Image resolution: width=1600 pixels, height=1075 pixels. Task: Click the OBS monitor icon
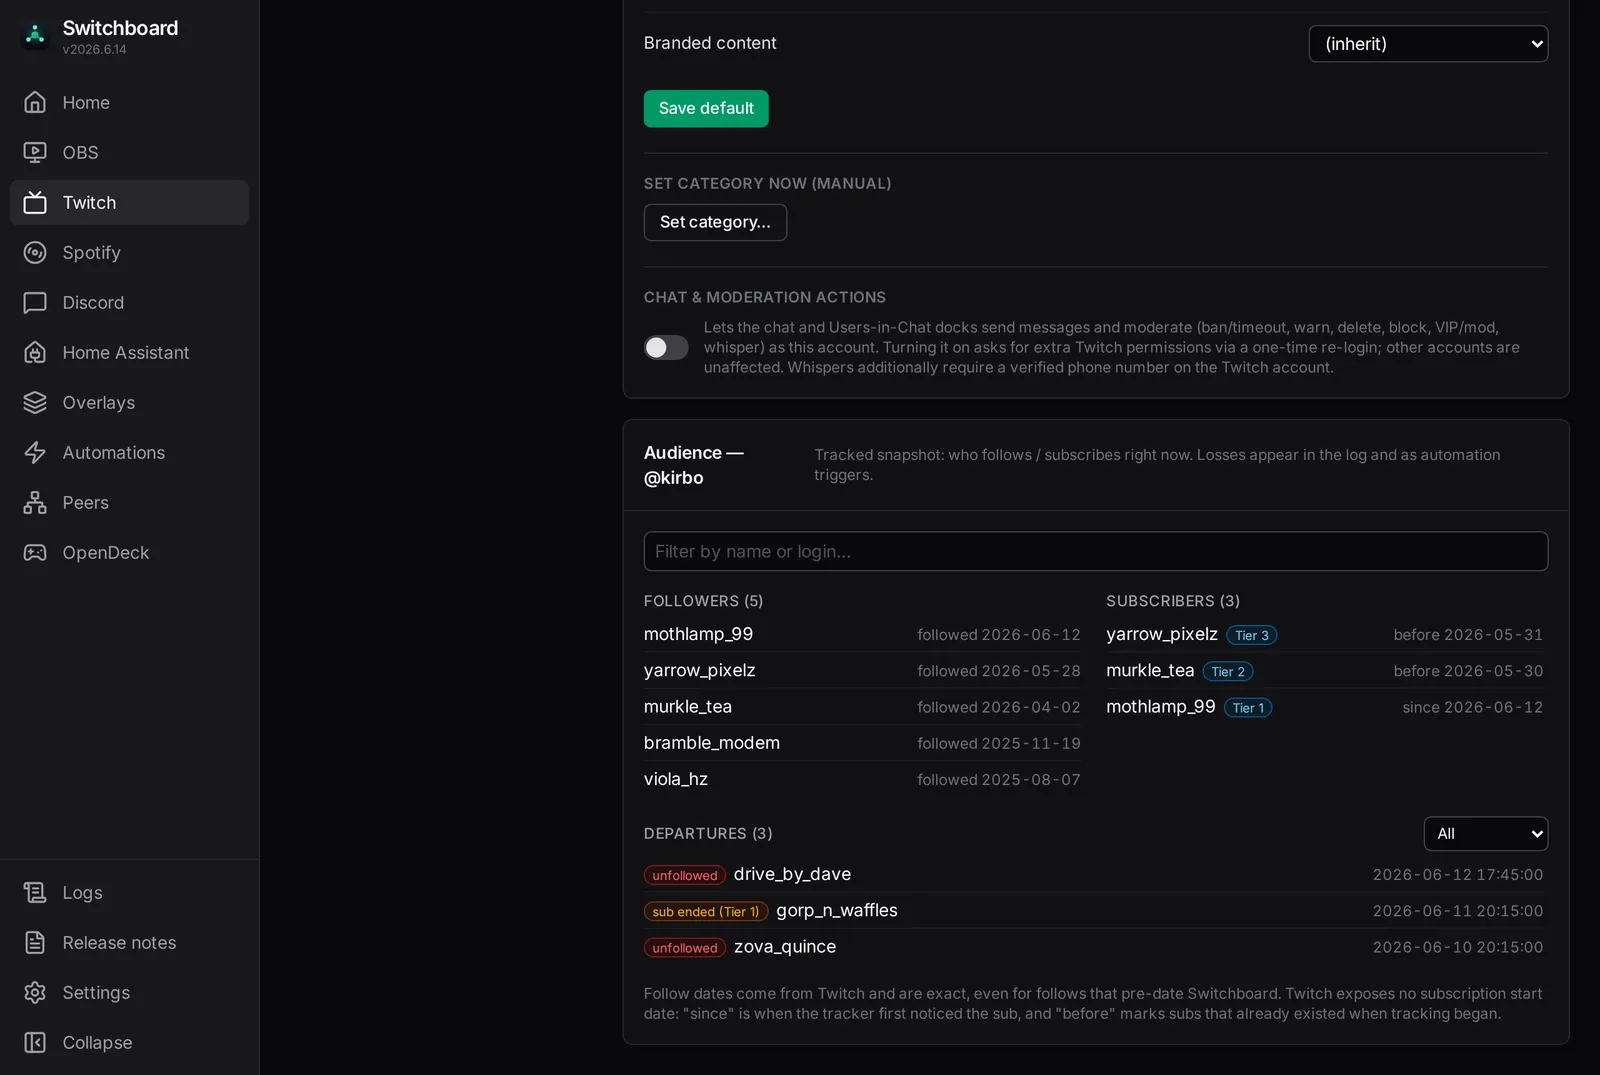tap(35, 152)
